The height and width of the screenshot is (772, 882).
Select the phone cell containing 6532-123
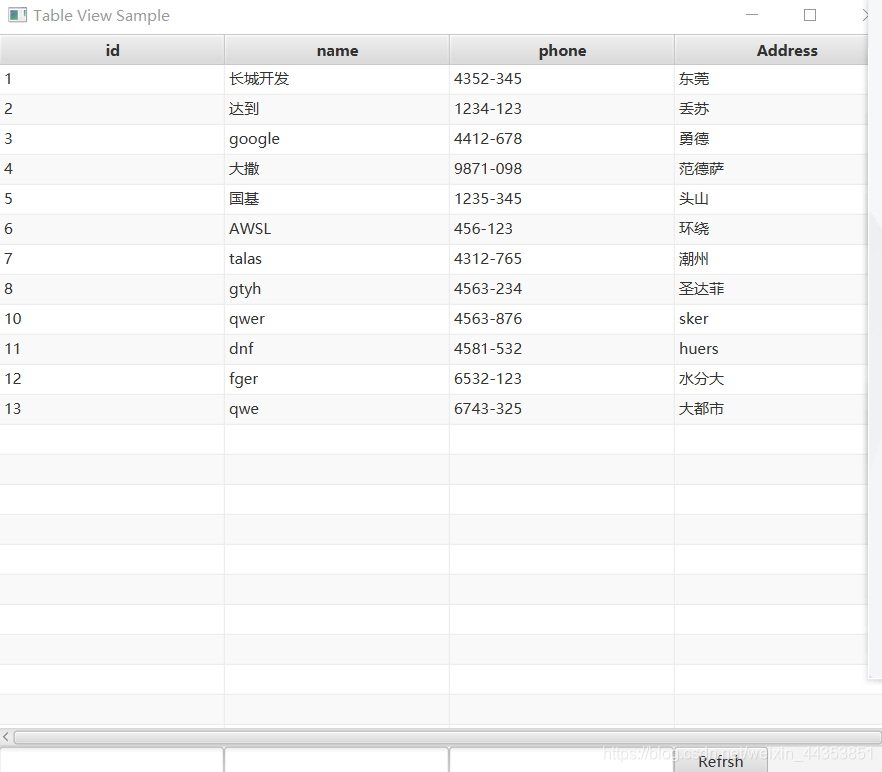tap(562, 379)
